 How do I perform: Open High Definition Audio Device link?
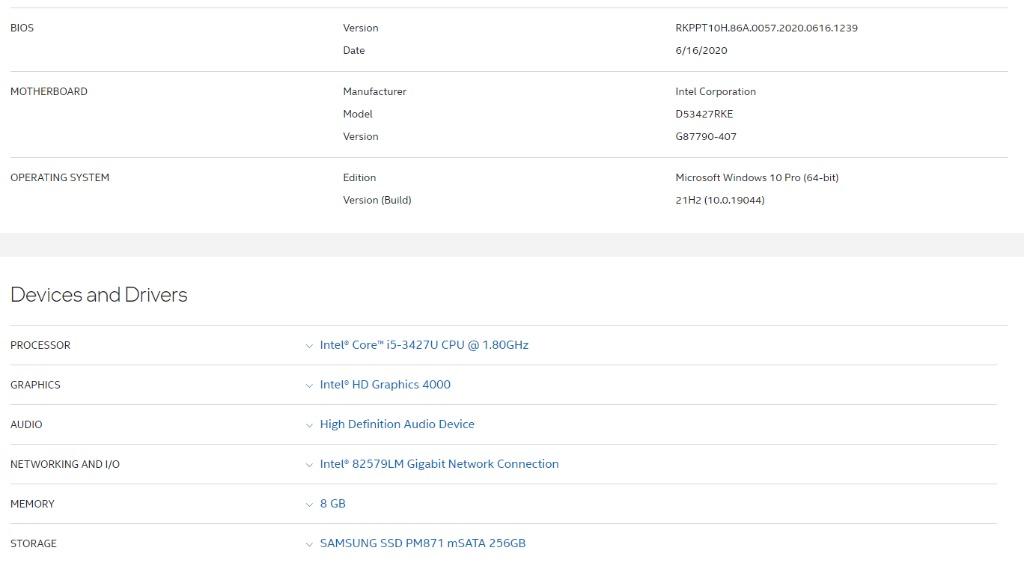[397, 424]
